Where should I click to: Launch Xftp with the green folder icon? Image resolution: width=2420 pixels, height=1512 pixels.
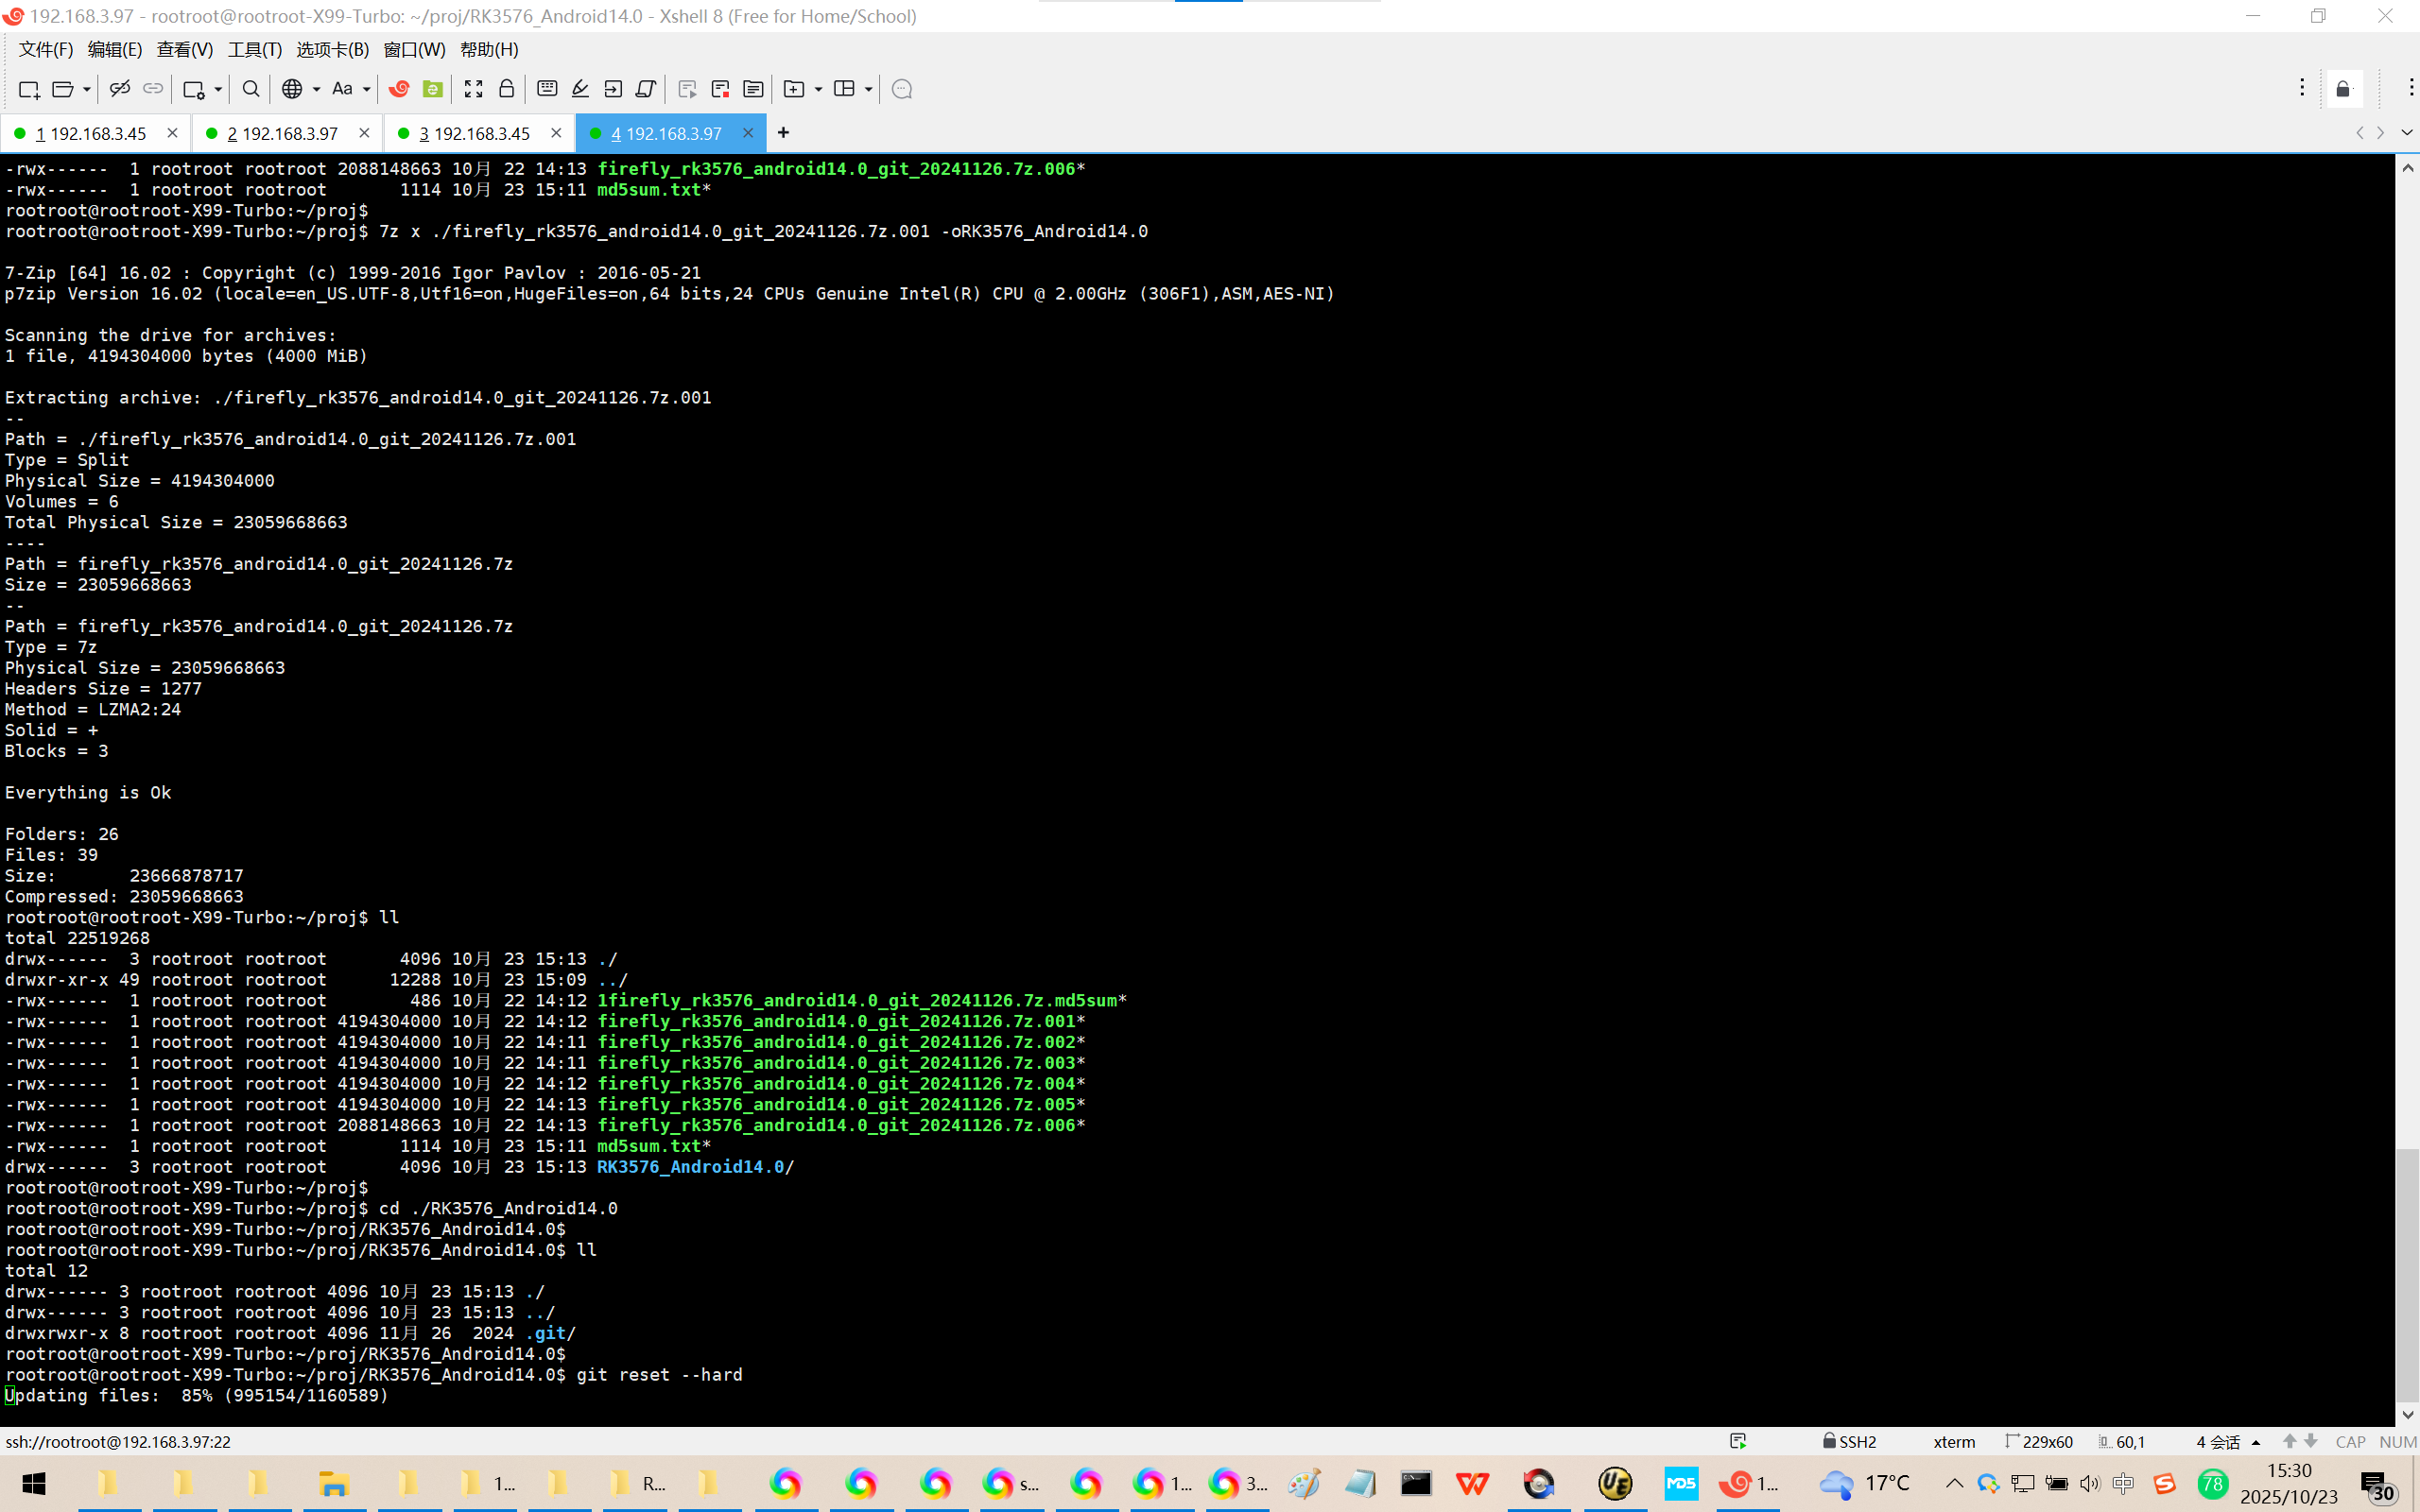[x=432, y=89]
